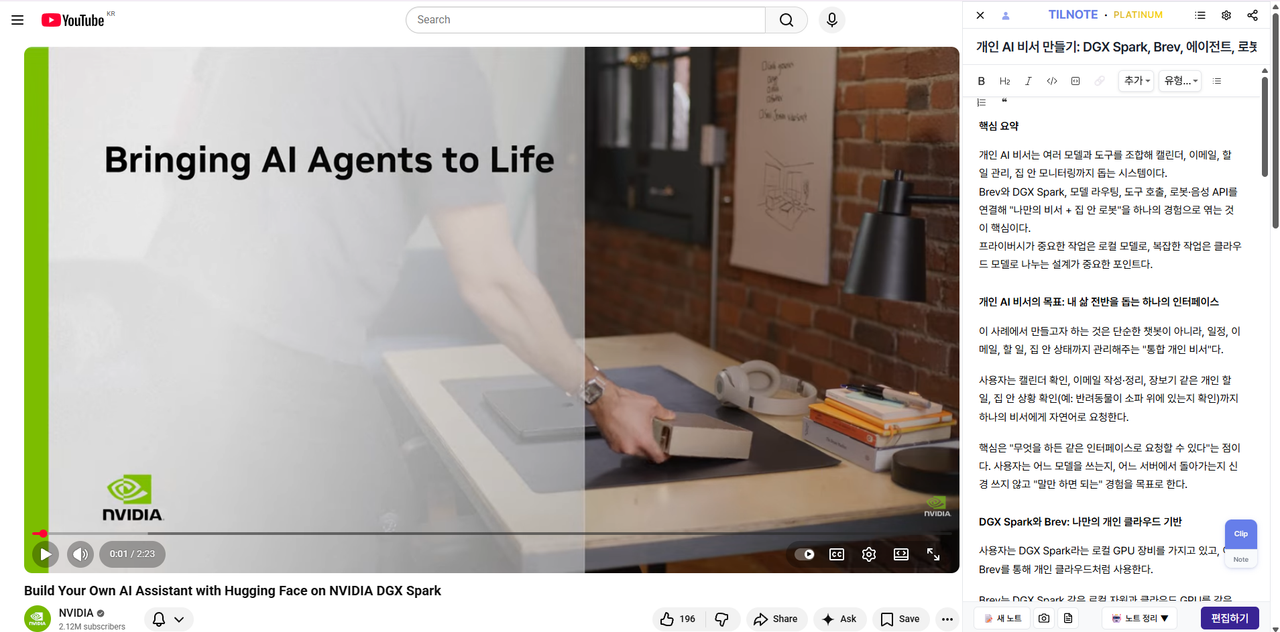Toggle bold formatting in the note editor
The width and height of the screenshot is (1280, 632).
click(981, 81)
